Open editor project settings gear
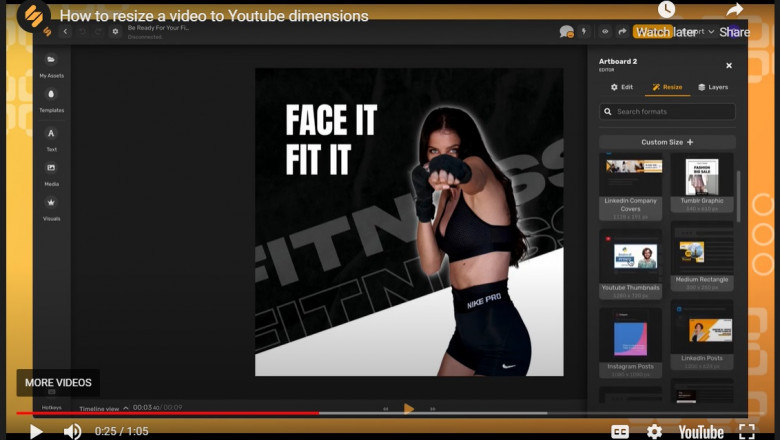This screenshot has width=780, height=440. 115,31
